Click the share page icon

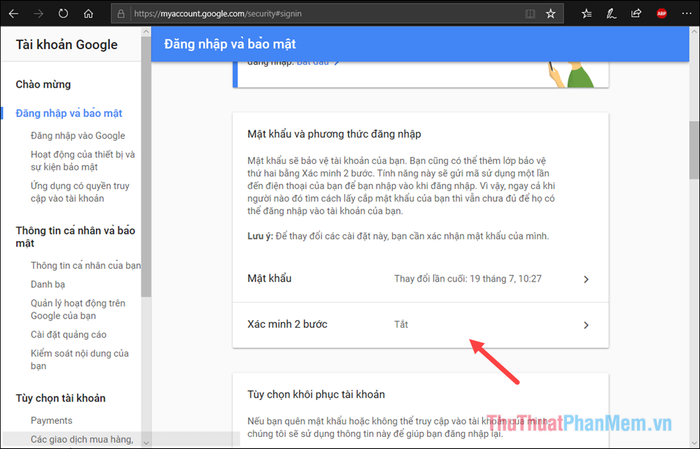coord(636,14)
